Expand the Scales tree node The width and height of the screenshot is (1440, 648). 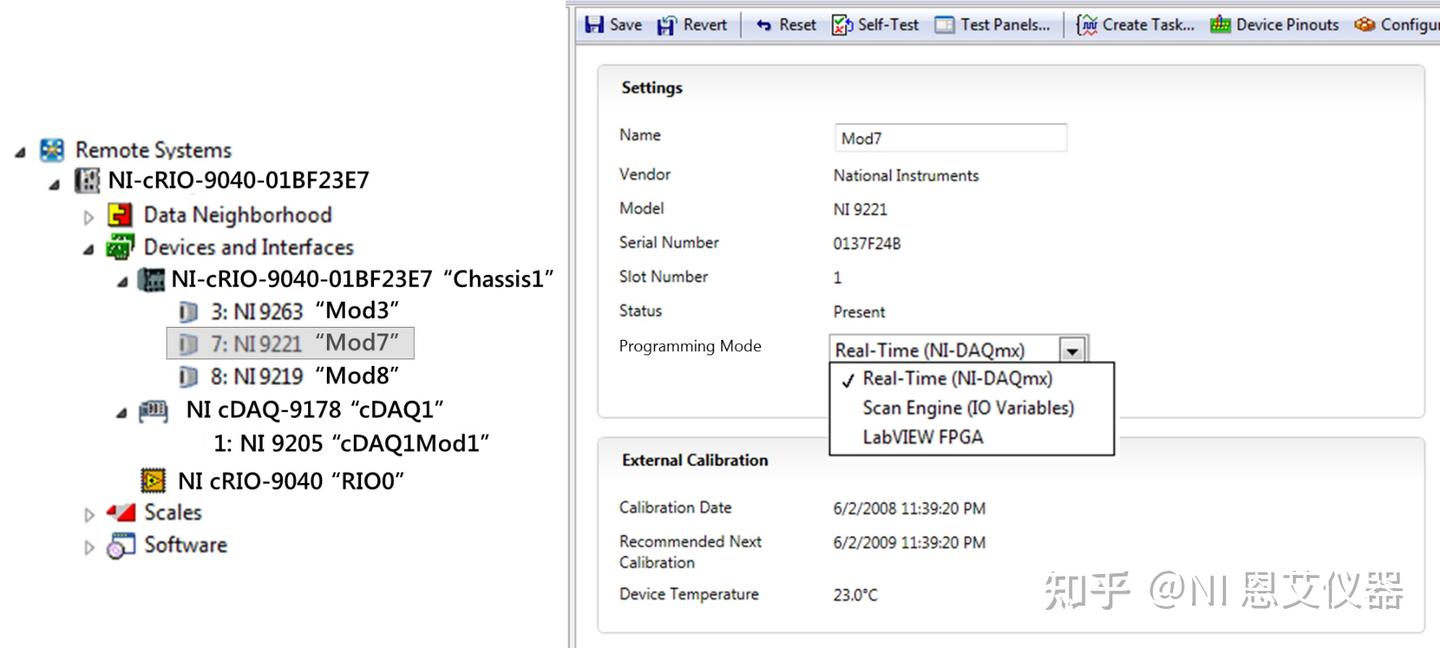tap(89, 515)
